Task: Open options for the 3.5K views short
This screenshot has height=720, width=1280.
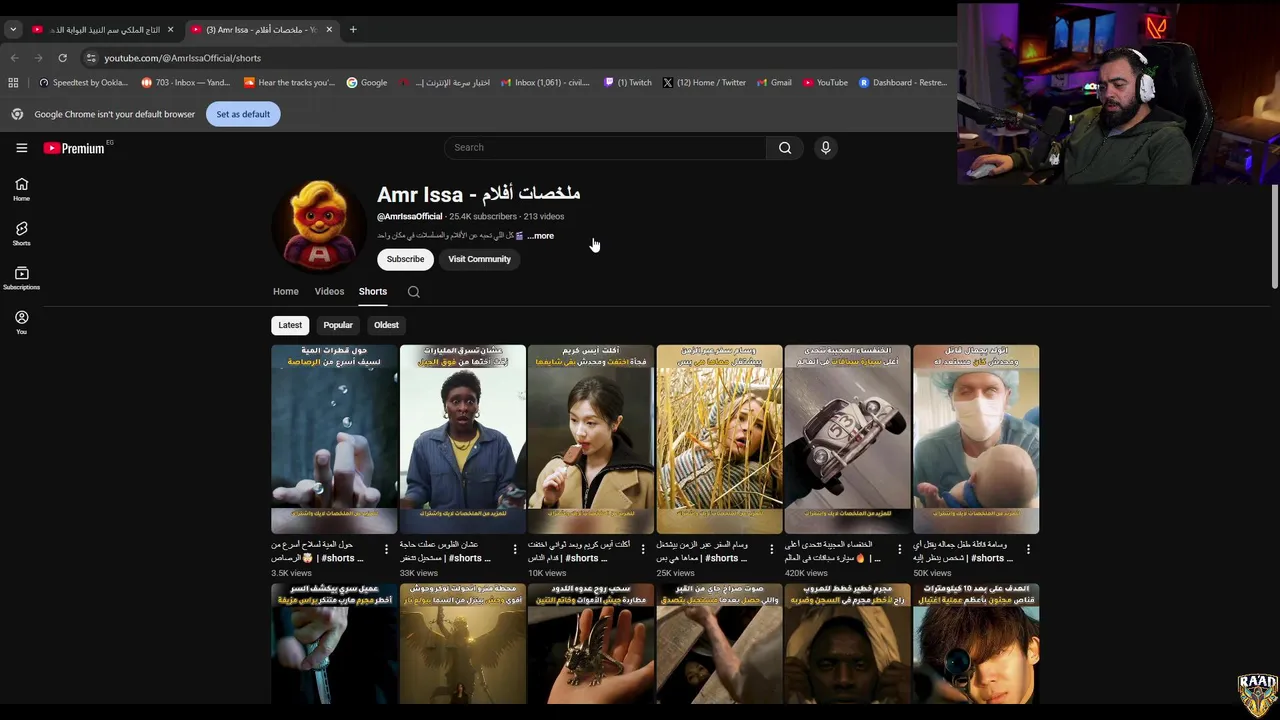Action: [387, 549]
